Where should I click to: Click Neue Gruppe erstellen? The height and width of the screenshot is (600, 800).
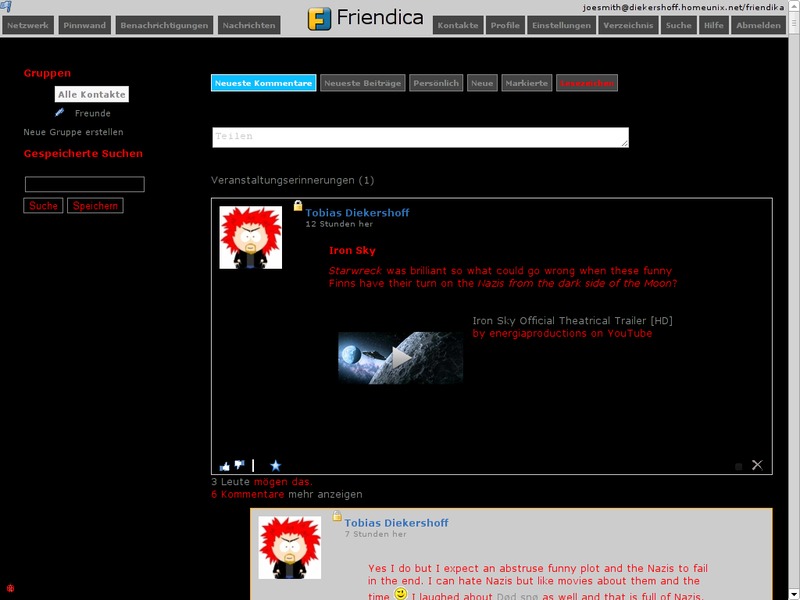(73, 132)
